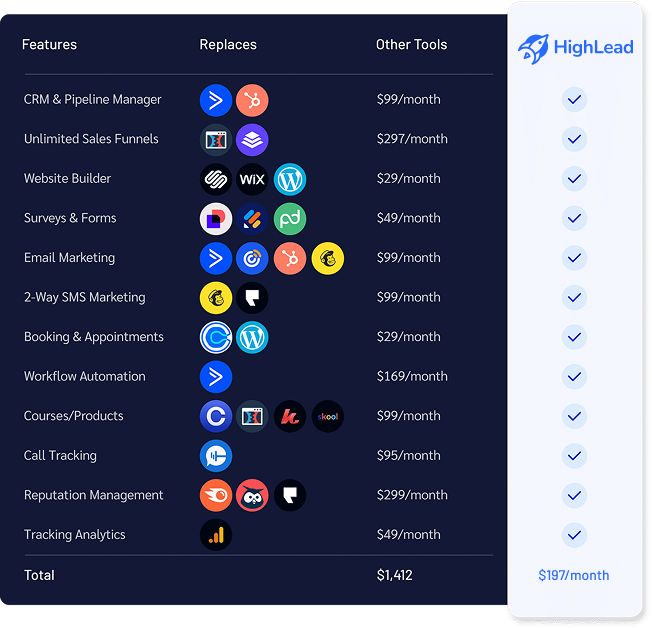The width and height of the screenshot is (652, 628).
Task: Click the Total row label
Action: (x=39, y=576)
